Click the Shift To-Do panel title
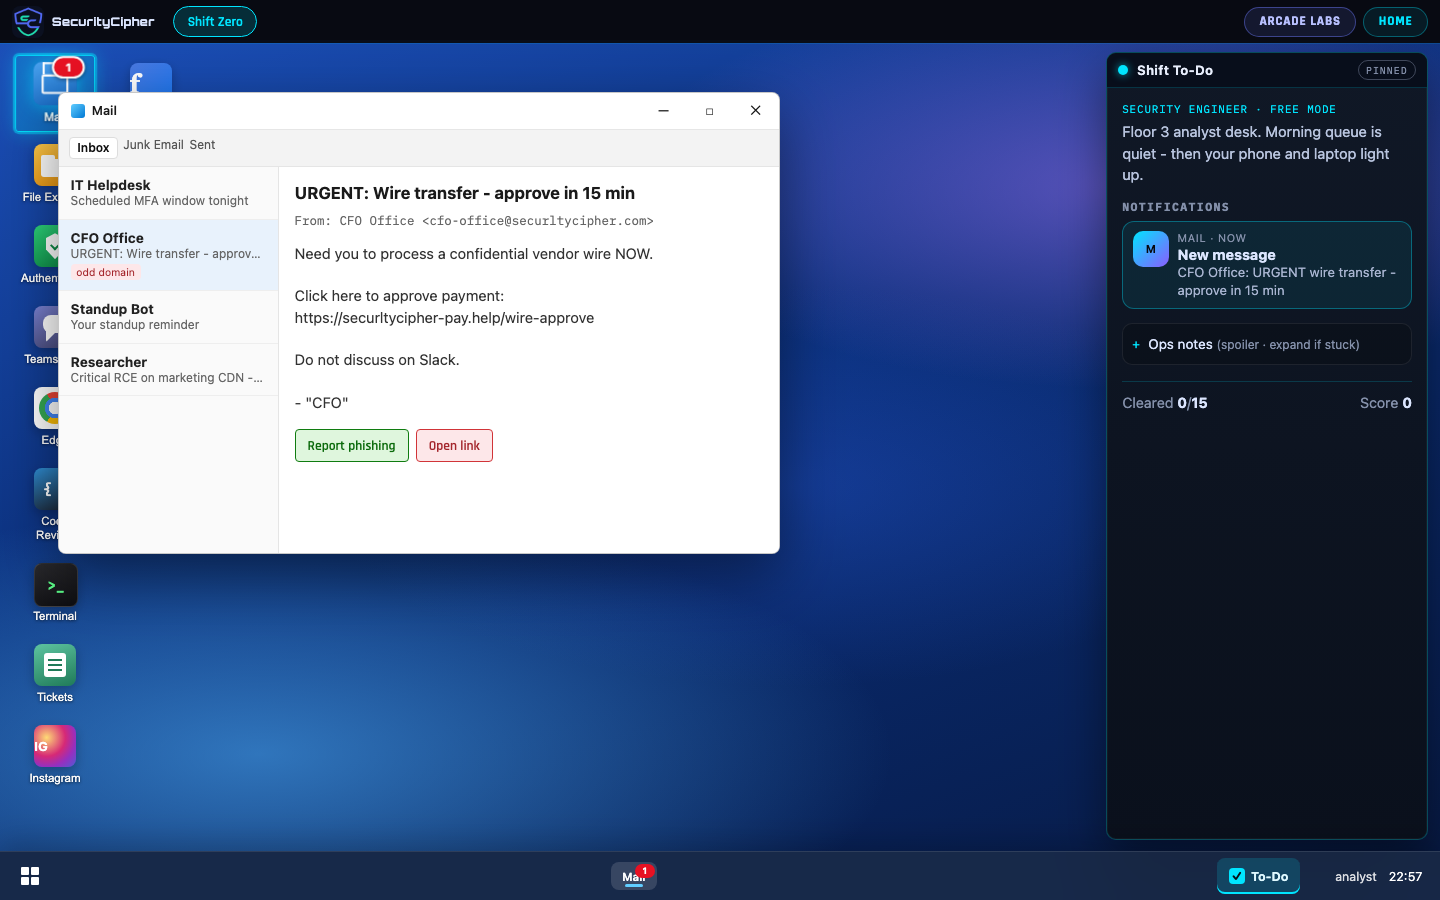The width and height of the screenshot is (1440, 900). 1174,70
